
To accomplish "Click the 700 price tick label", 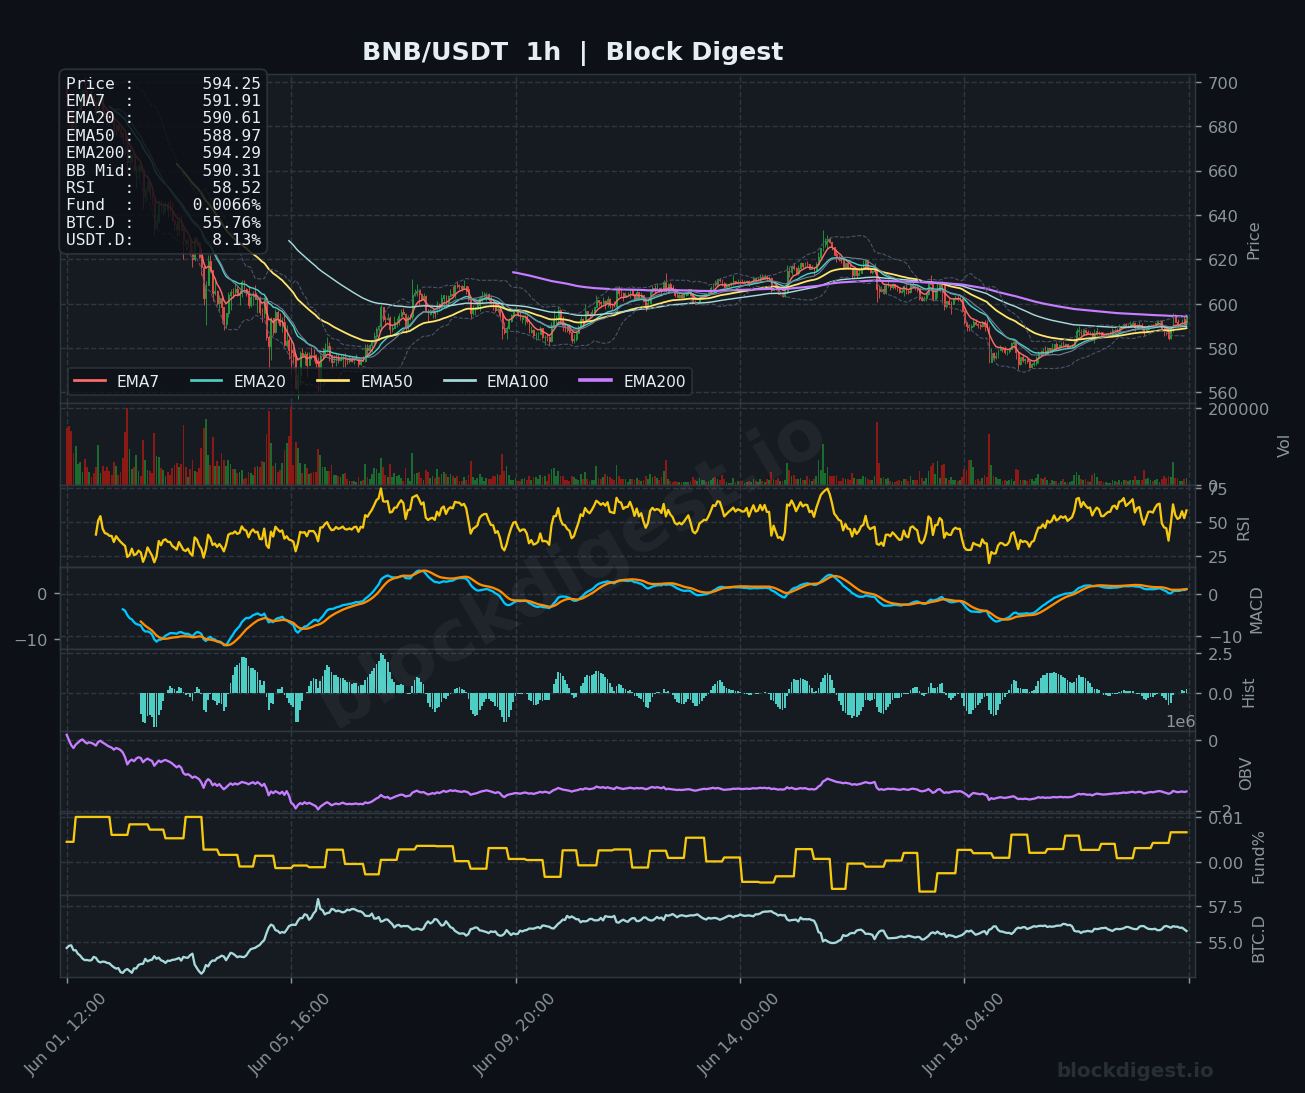I will [x=1223, y=83].
